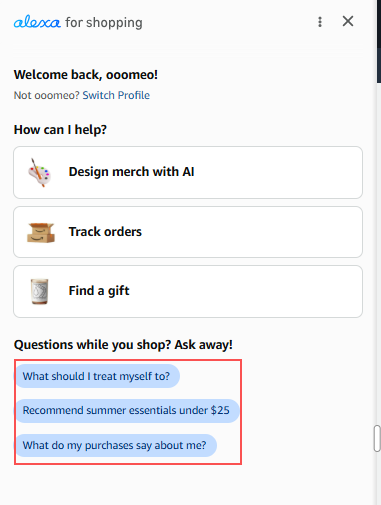Ask What should I treat myself to?

pos(97,376)
